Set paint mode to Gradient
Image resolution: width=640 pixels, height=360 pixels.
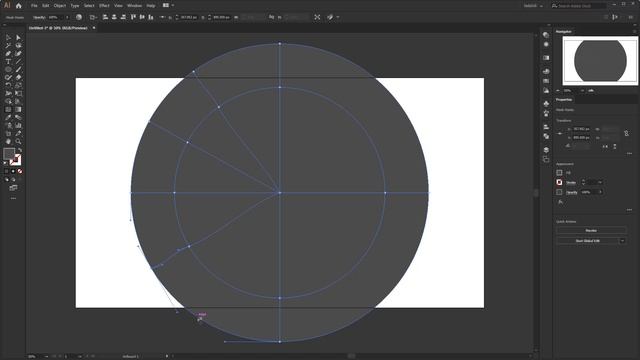pyautogui.click(x=13, y=171)
